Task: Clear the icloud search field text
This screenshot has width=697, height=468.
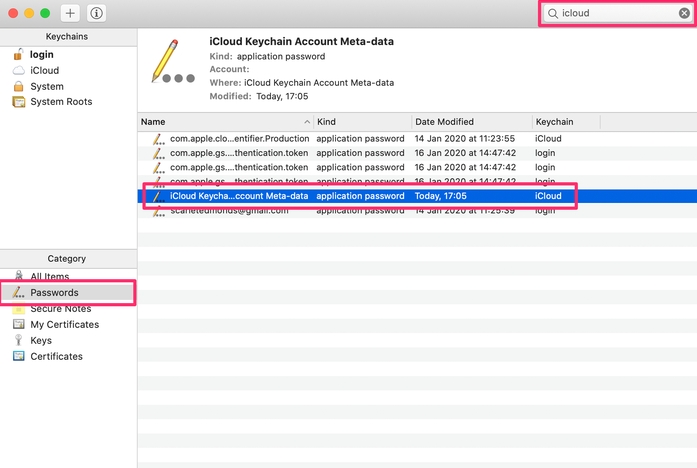Action: click(684, 13)
